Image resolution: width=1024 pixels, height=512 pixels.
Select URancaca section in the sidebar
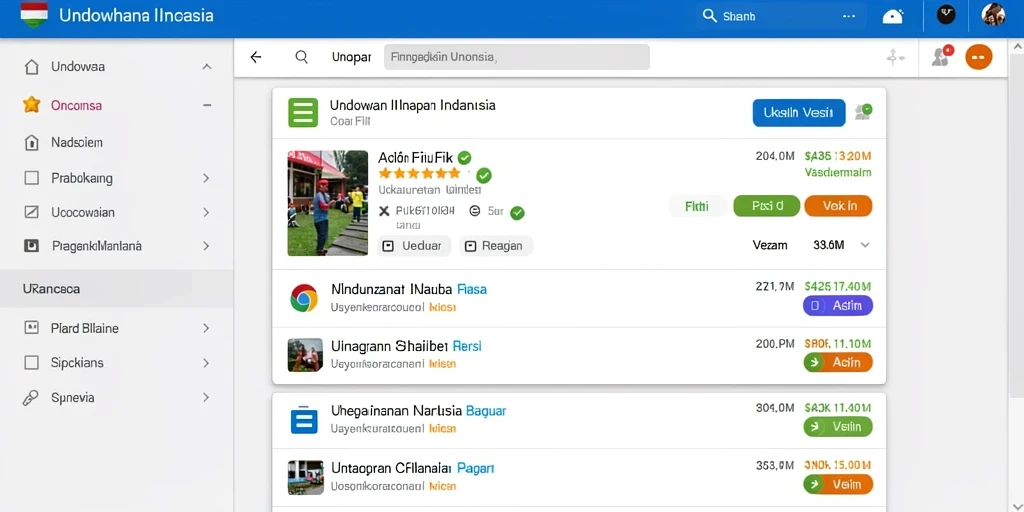[x=116, y=289]
